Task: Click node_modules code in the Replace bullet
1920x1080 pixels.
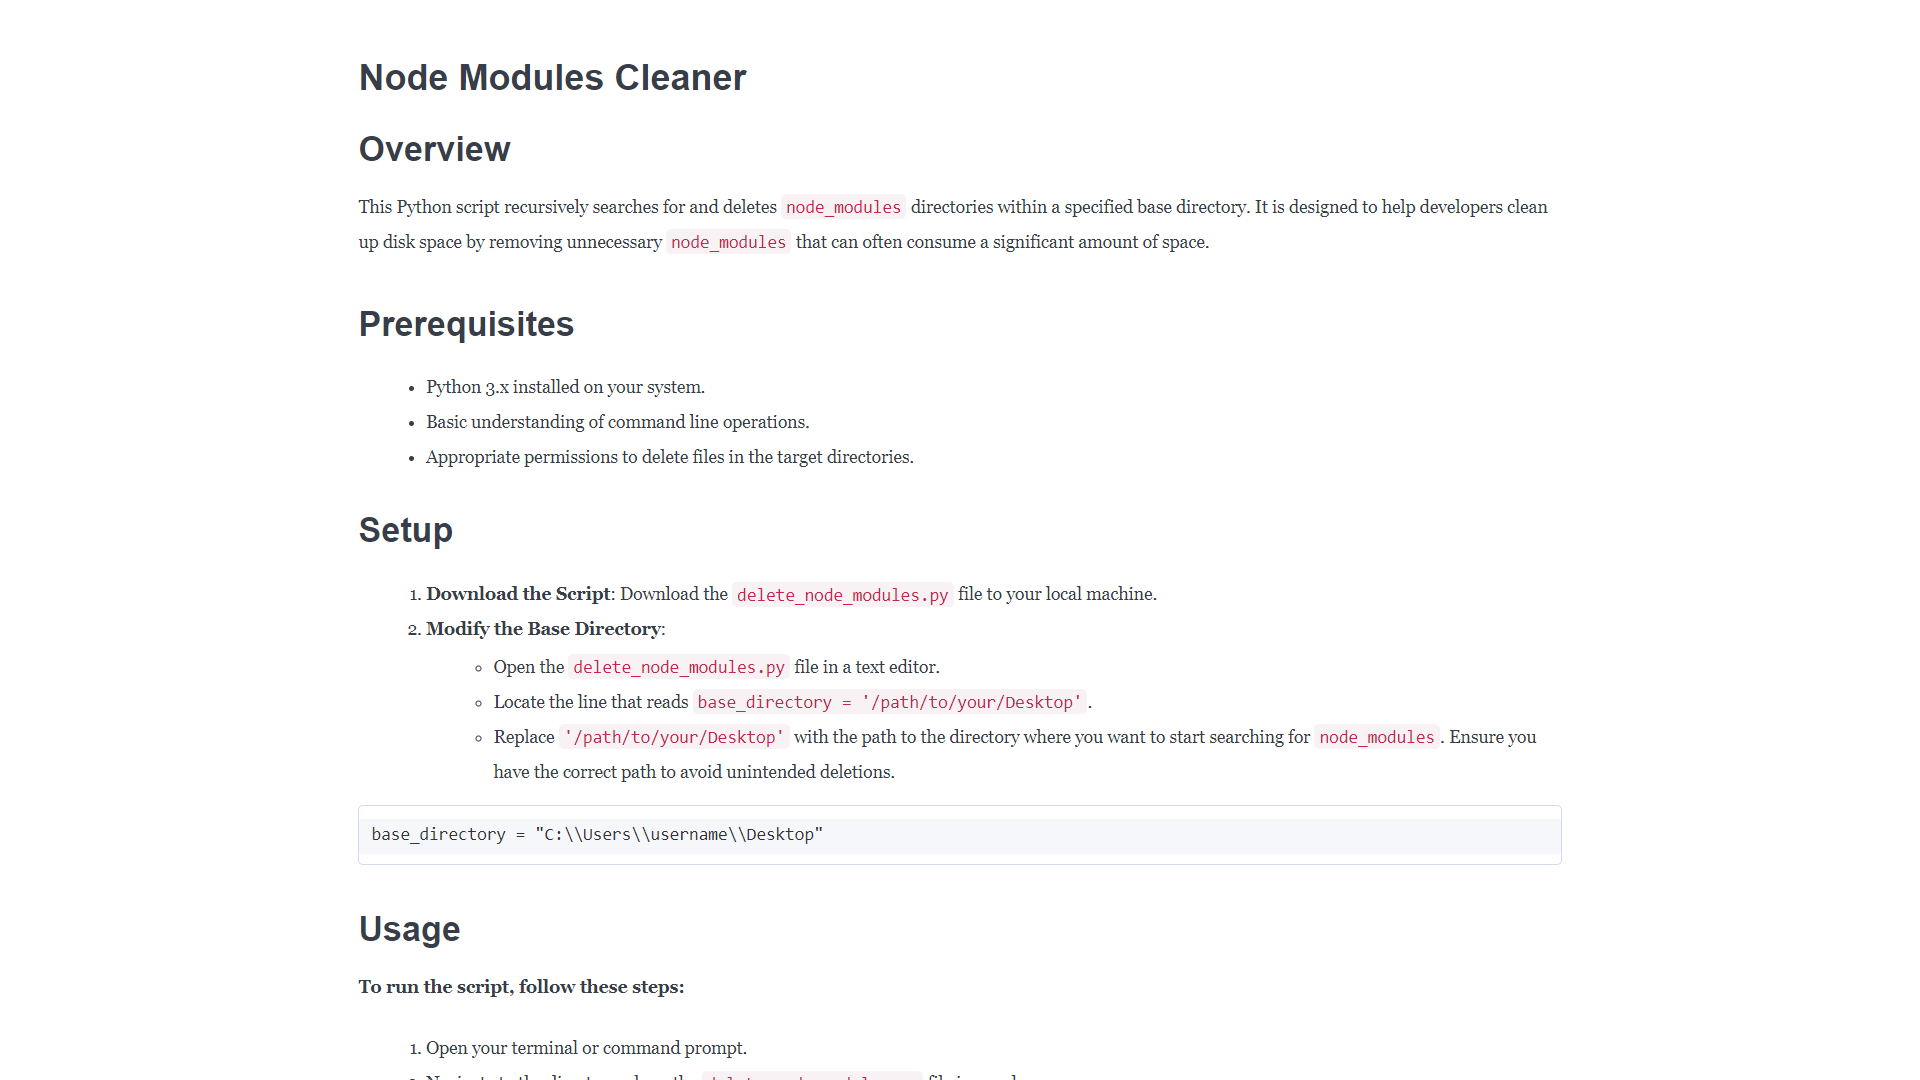Action: tap(1376, 737)
